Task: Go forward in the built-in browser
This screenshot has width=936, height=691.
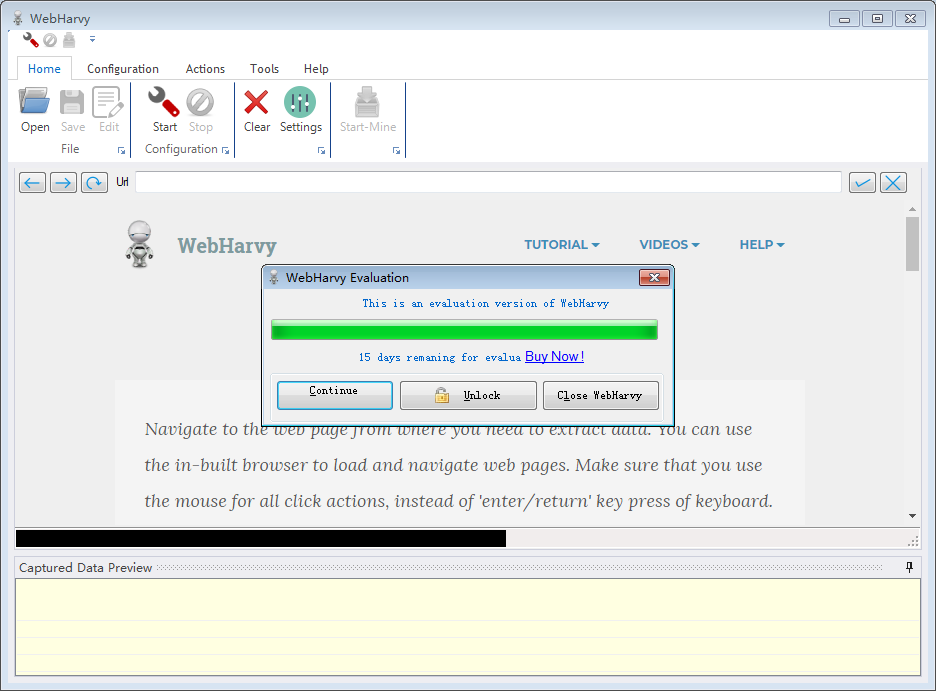Action: coord(63,183)
